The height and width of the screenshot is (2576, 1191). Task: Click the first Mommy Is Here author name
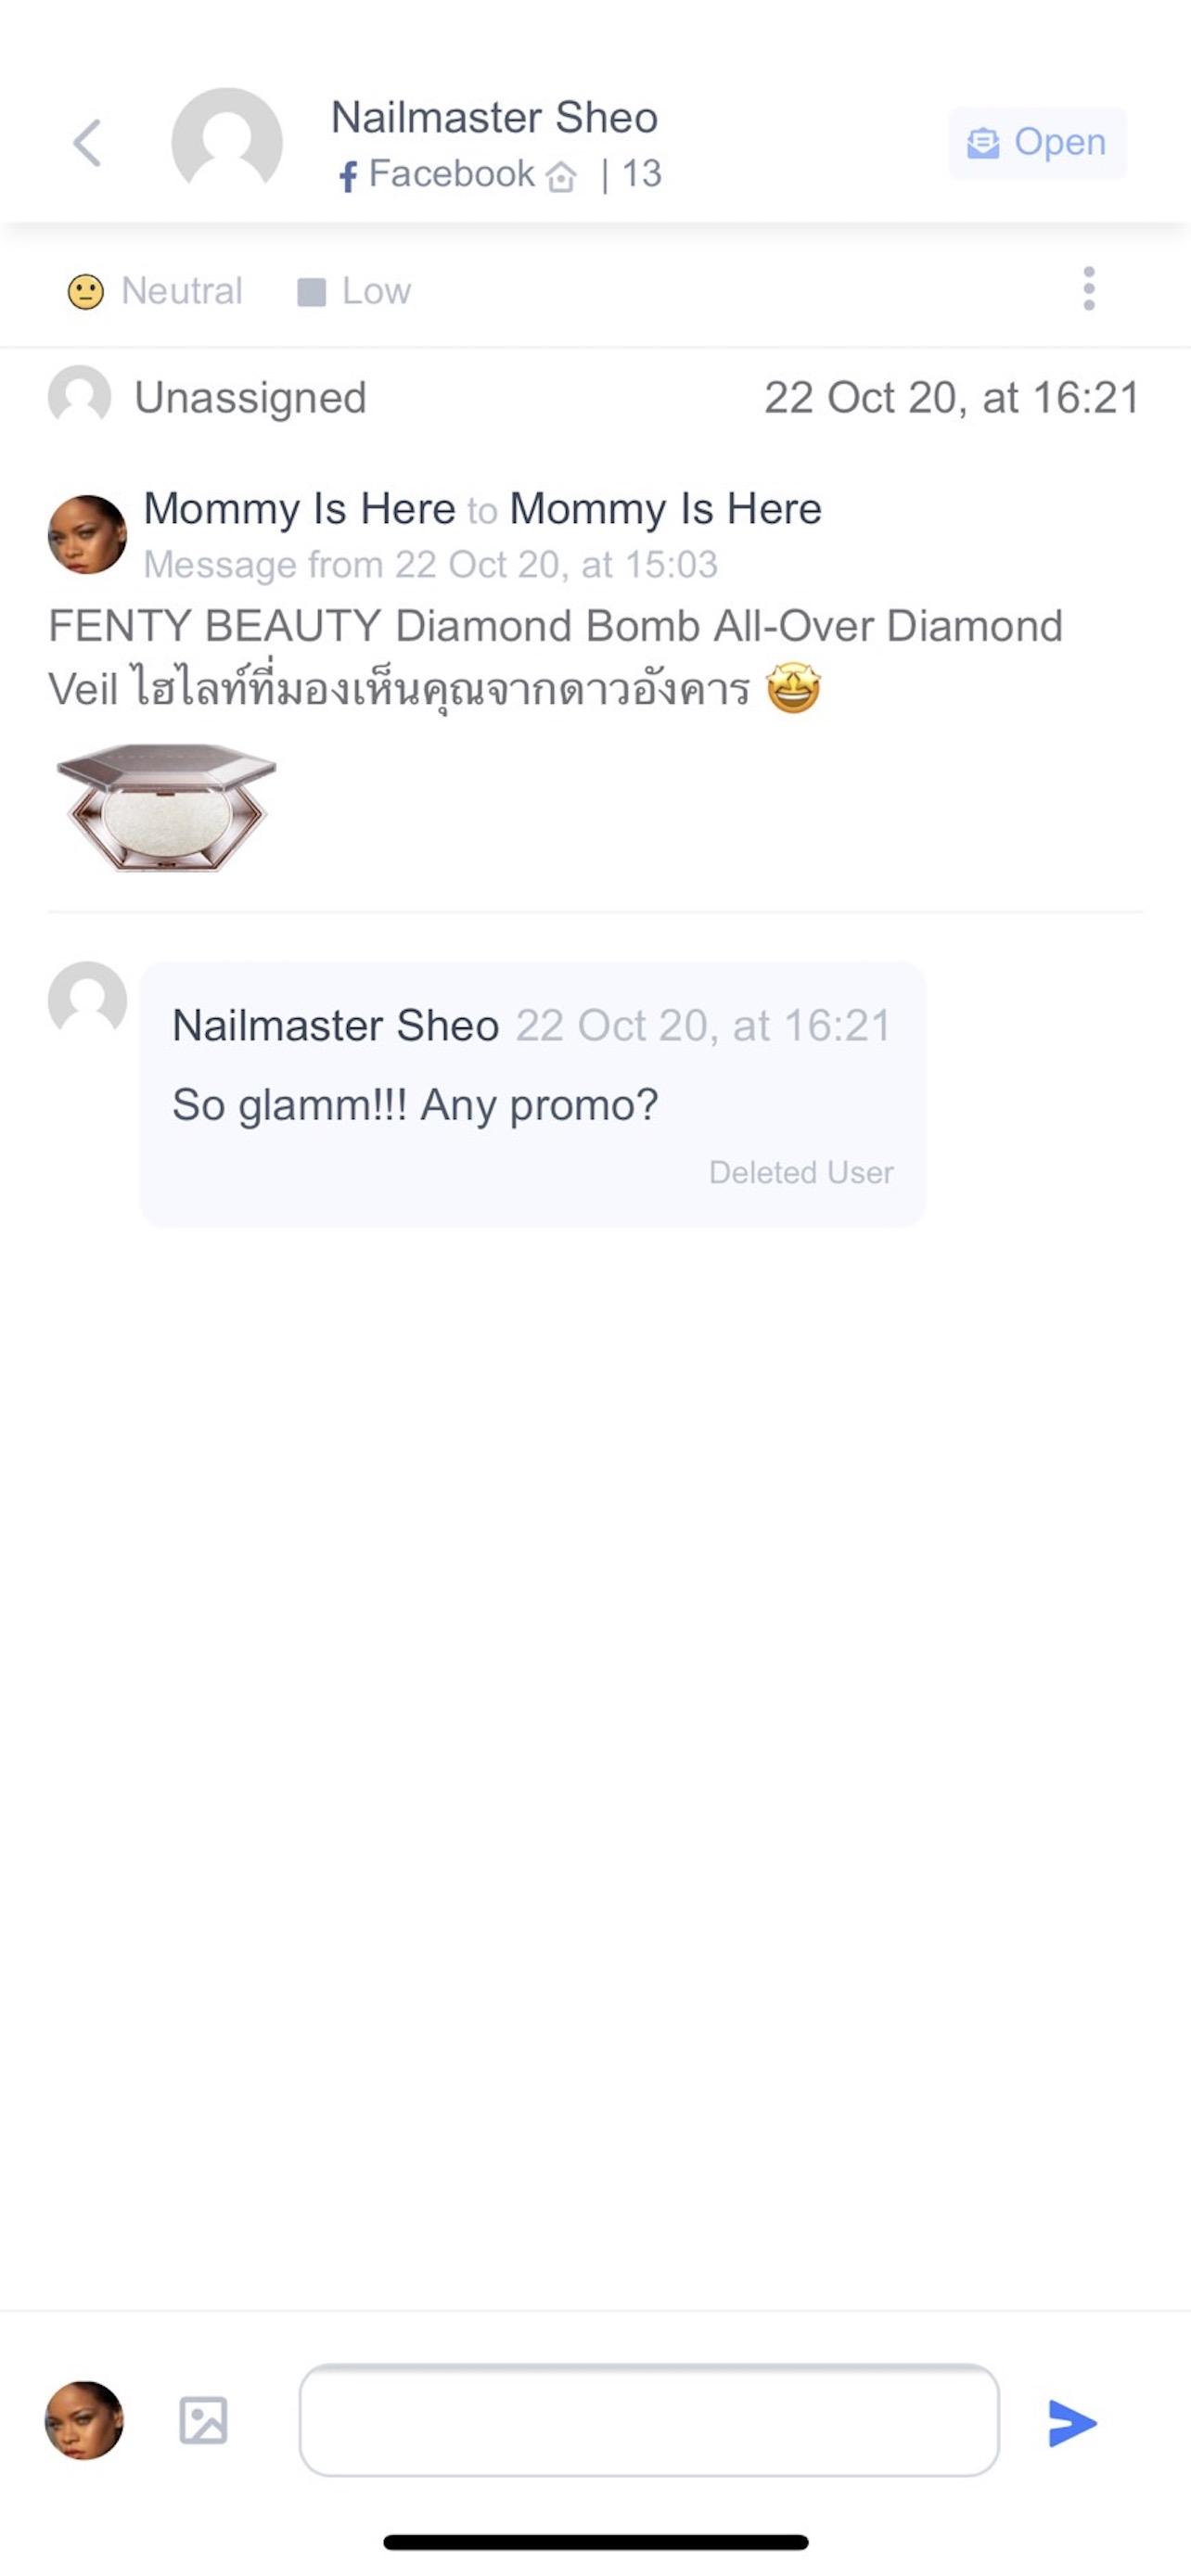[x=299, y=509]
